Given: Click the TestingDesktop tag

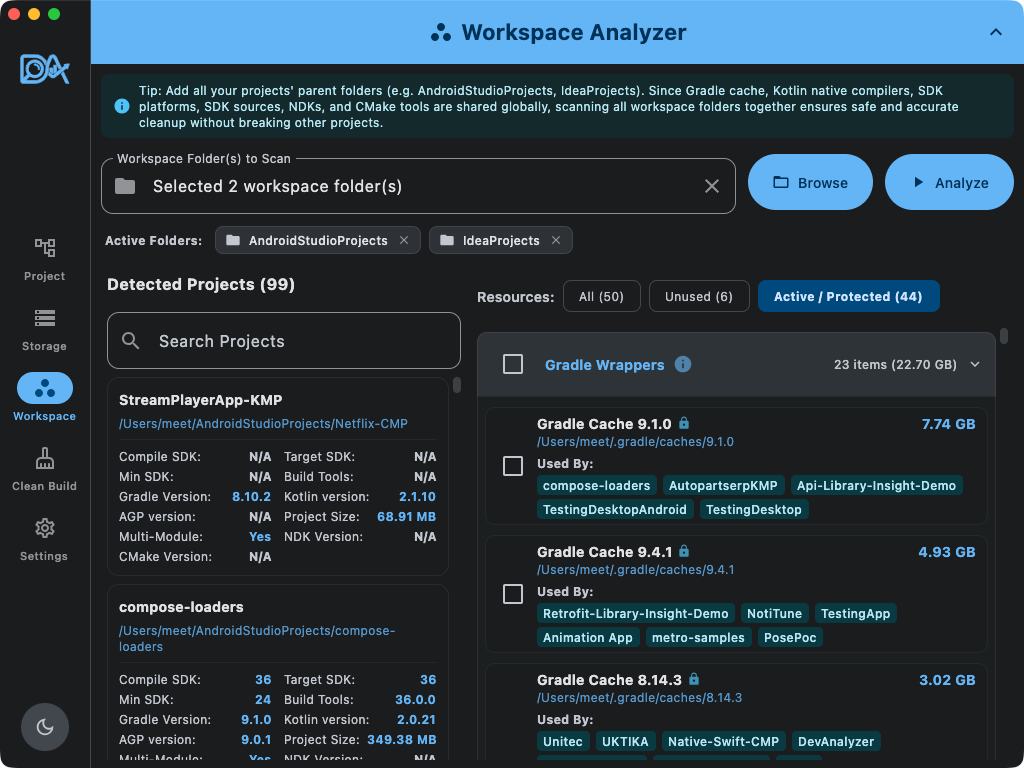Looking at the screenshot, I should coord(754,509).
